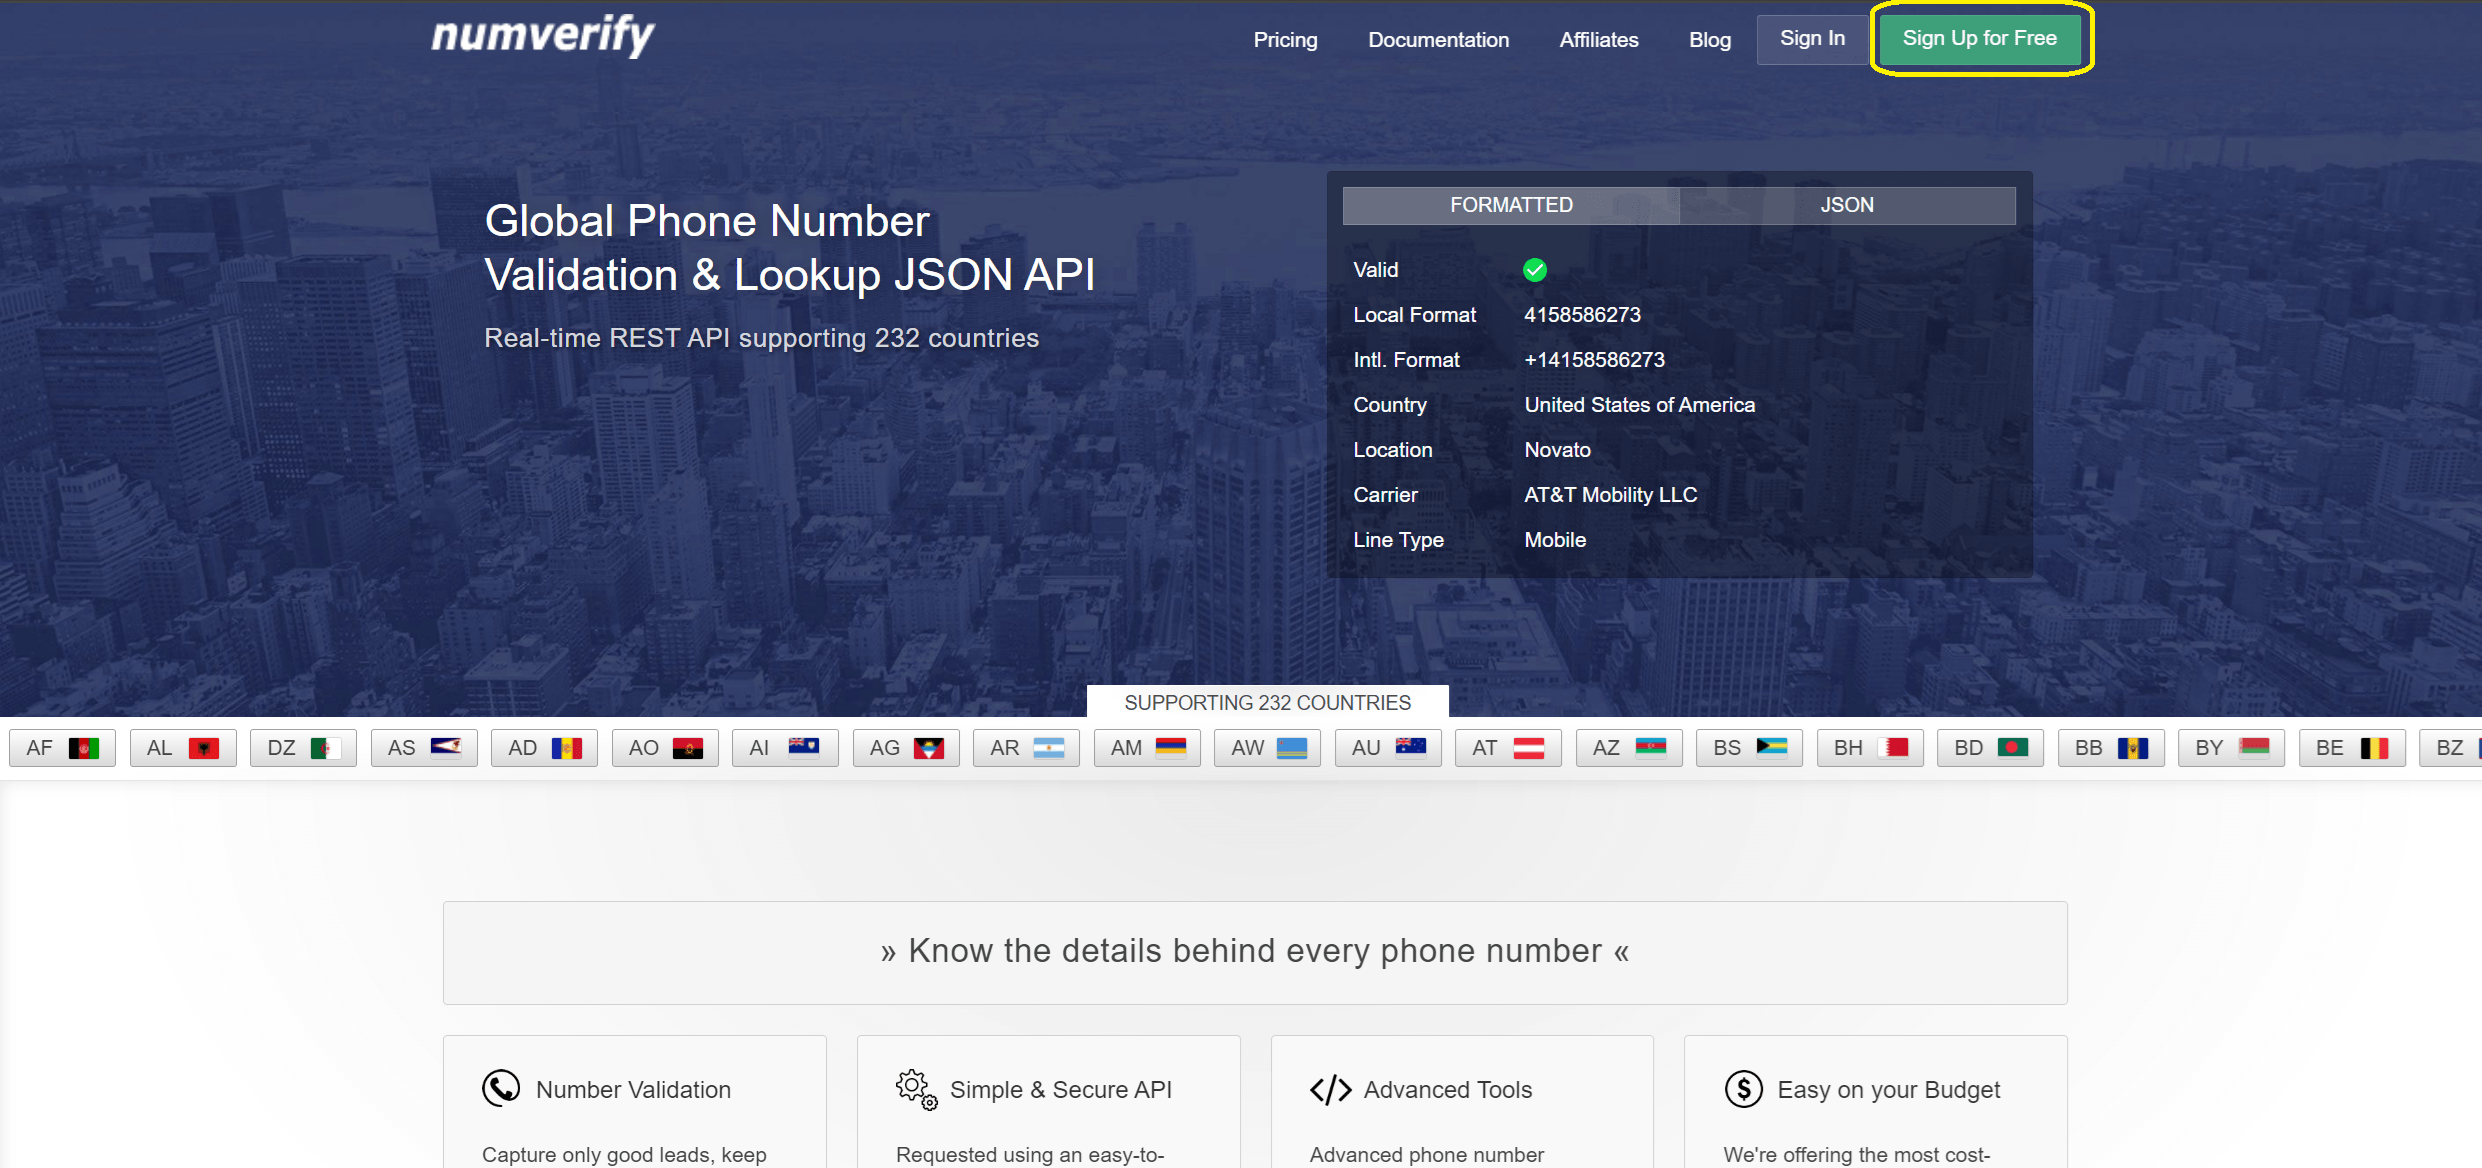Switch to the FORMATTED tab

tap(1509, 205)
